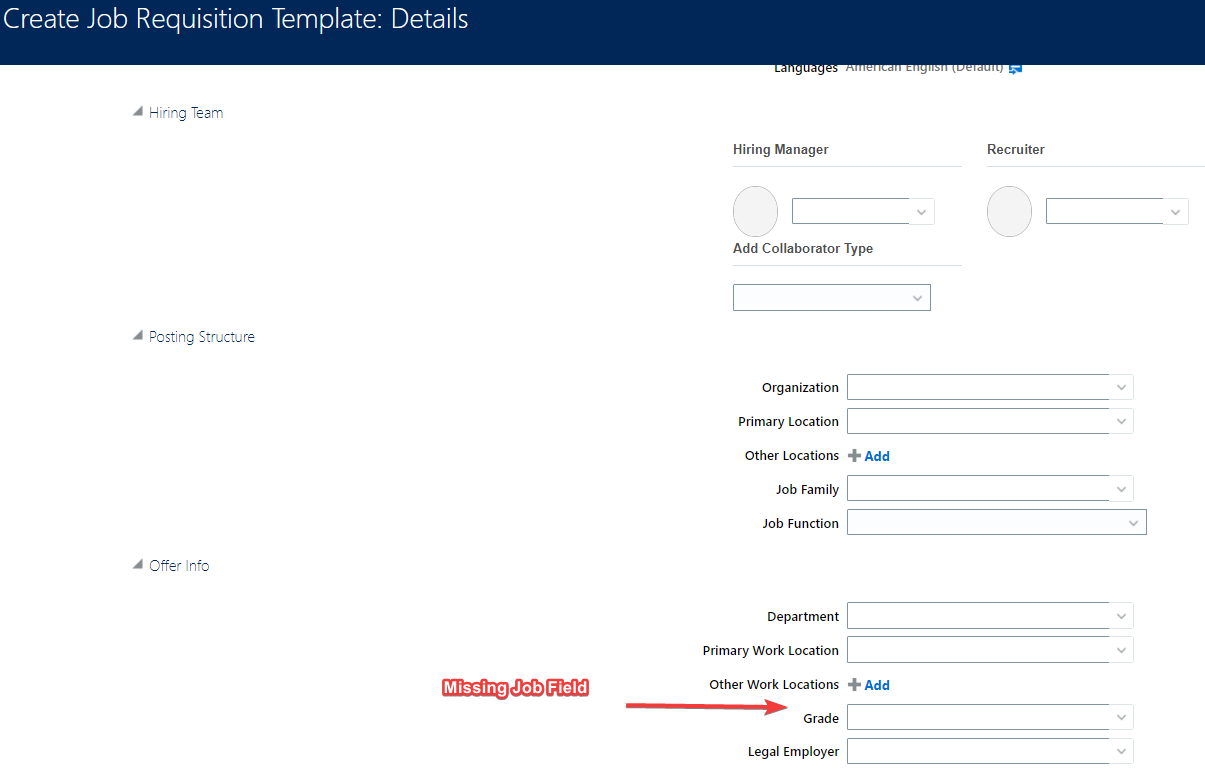Open the Job Family dropdown
The width and height of the screenshot is (1205, 771).
(1121, 488)
